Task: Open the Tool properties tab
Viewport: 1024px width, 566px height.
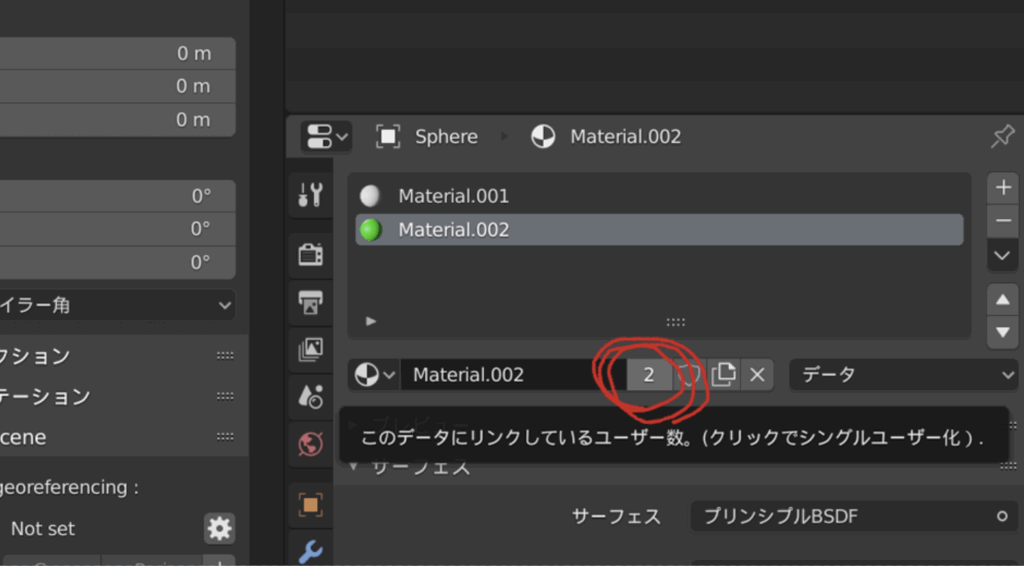Action: tap(310, 195)
